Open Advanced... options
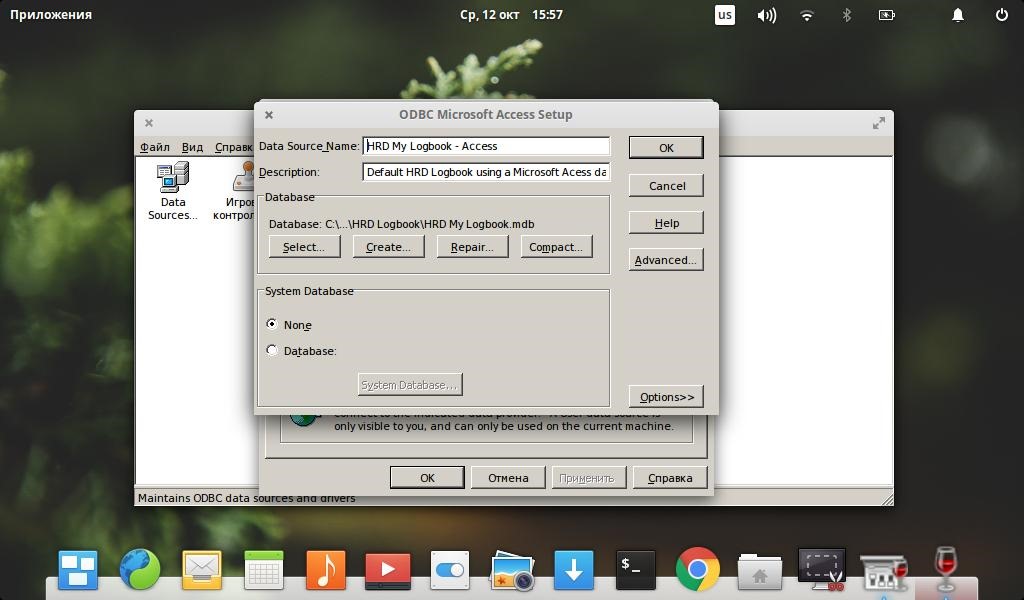This screenshot has width=1024, height=600. [x=666, y=260]
